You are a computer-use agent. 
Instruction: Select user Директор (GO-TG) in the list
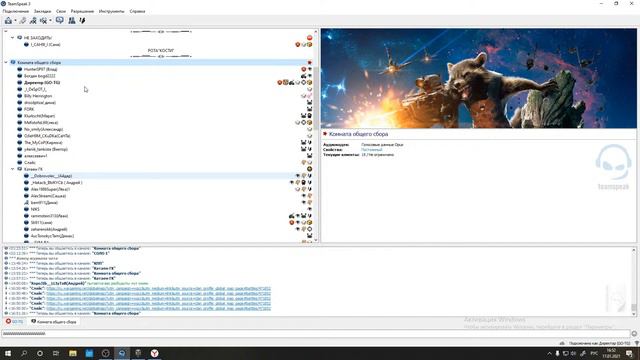point(42,82)
